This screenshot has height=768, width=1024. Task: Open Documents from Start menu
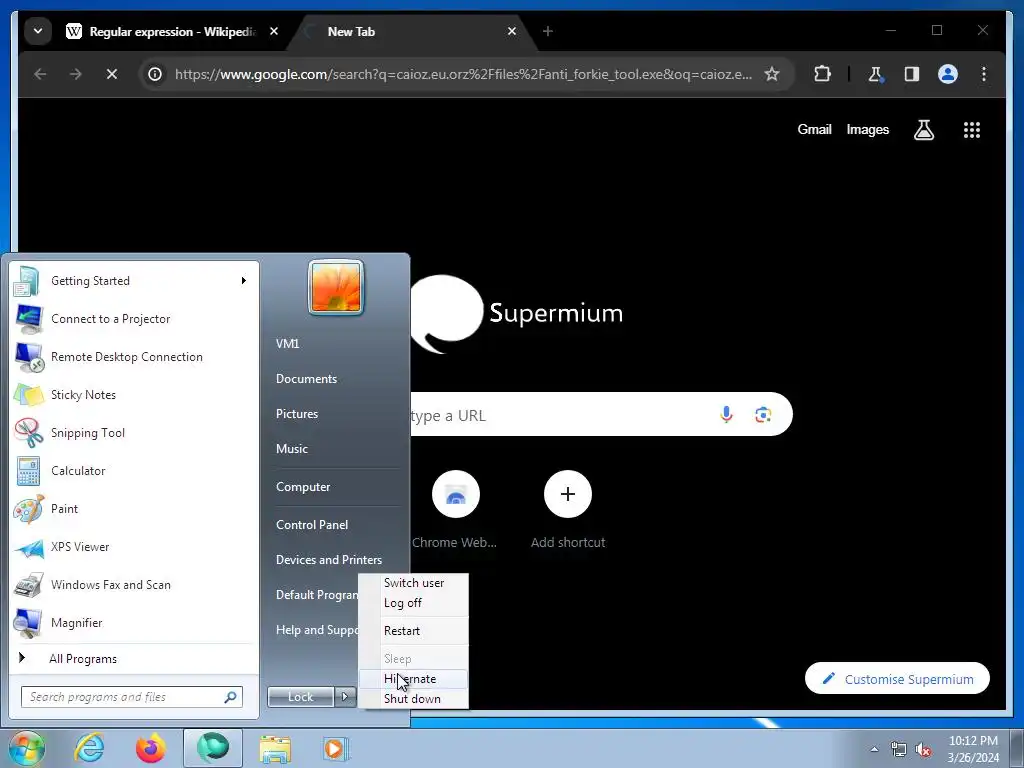306,379
